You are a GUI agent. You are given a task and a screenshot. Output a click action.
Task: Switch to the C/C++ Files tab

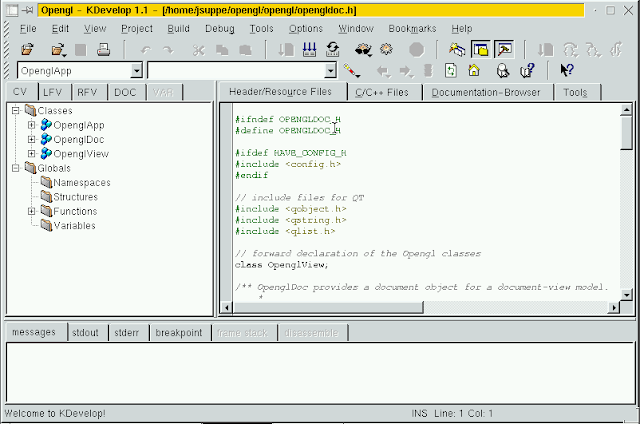coord(382,93)
